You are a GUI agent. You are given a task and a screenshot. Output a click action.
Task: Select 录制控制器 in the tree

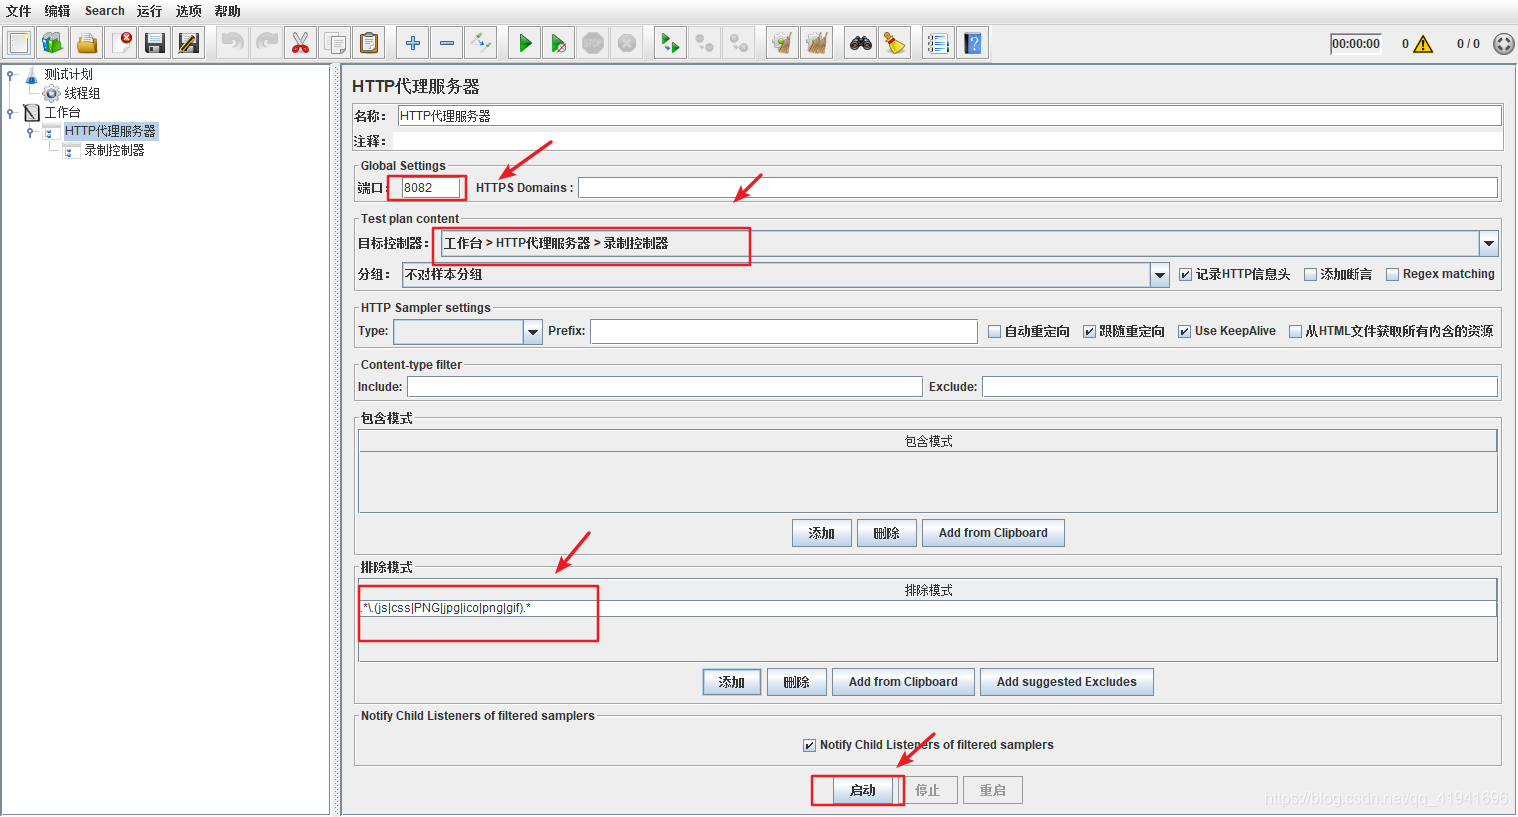coord(114,151)
